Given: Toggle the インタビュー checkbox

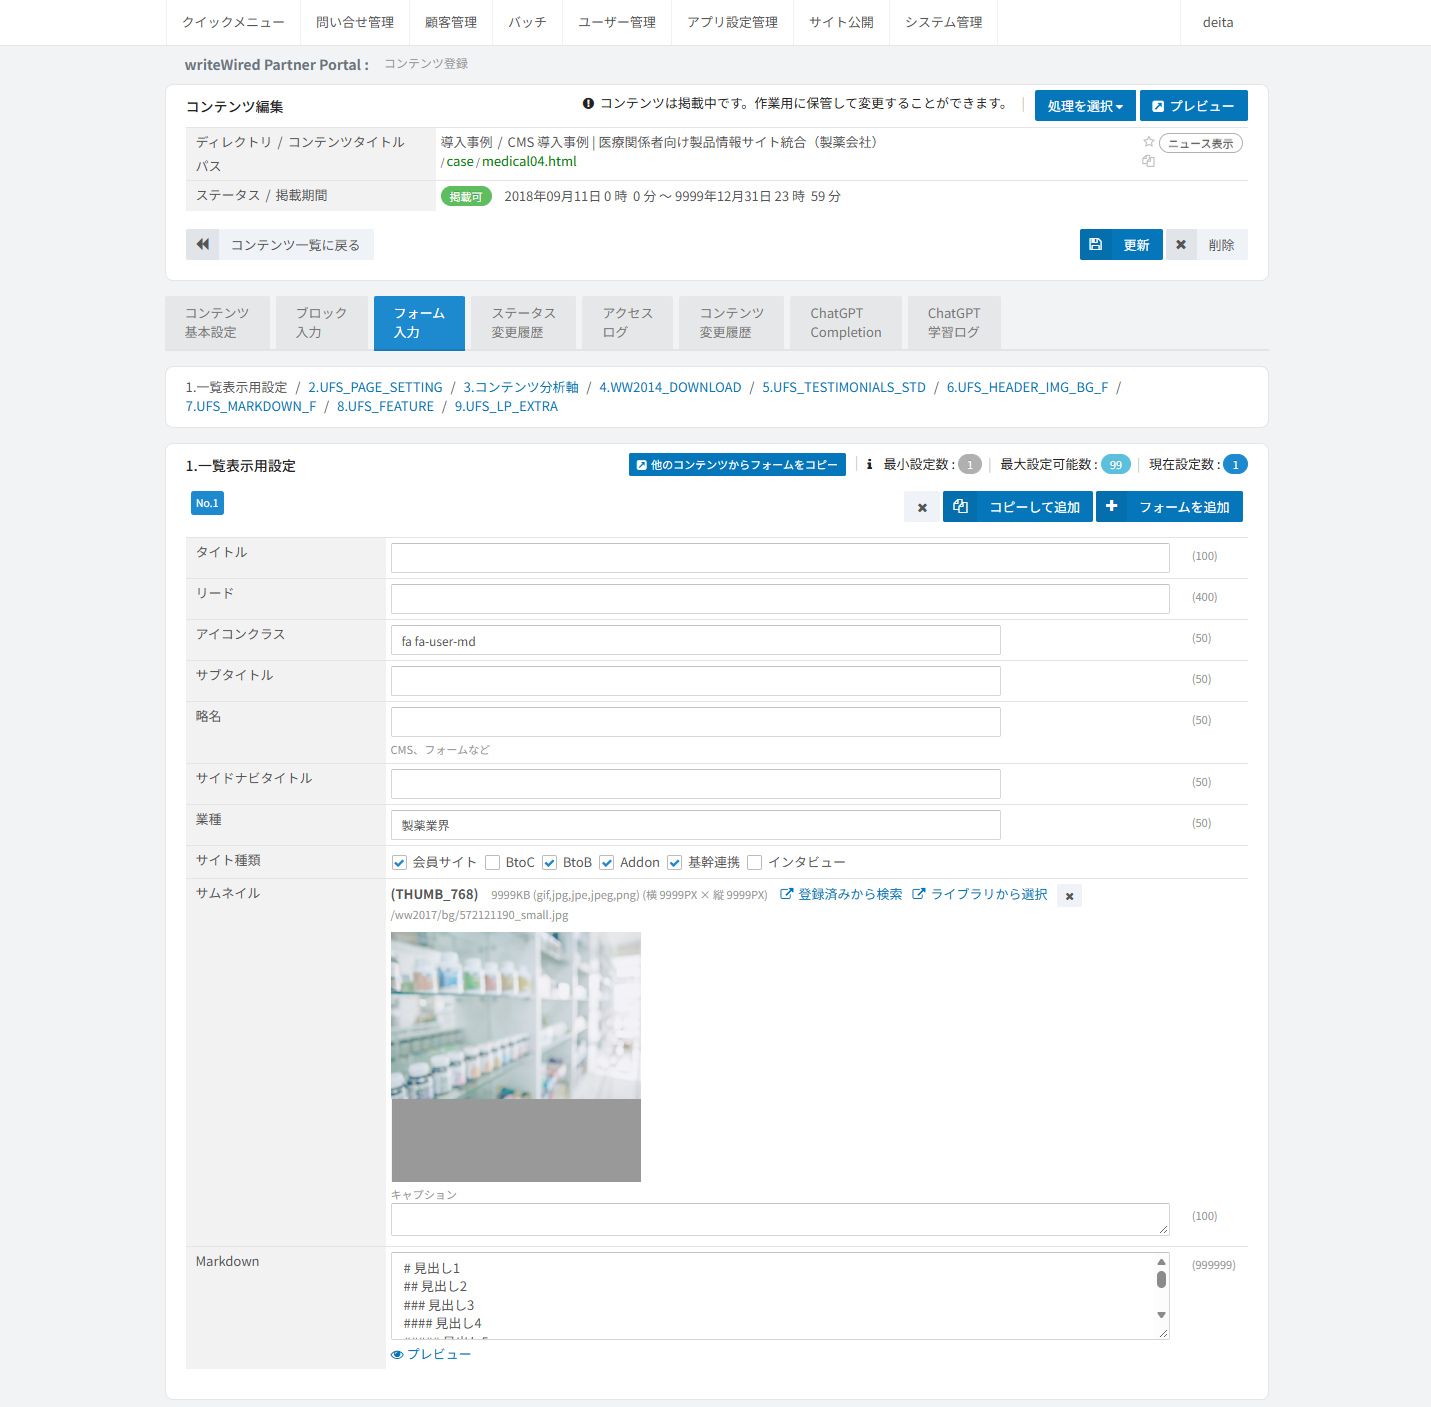Looking at the screenshot, I should tap(755, 862).
